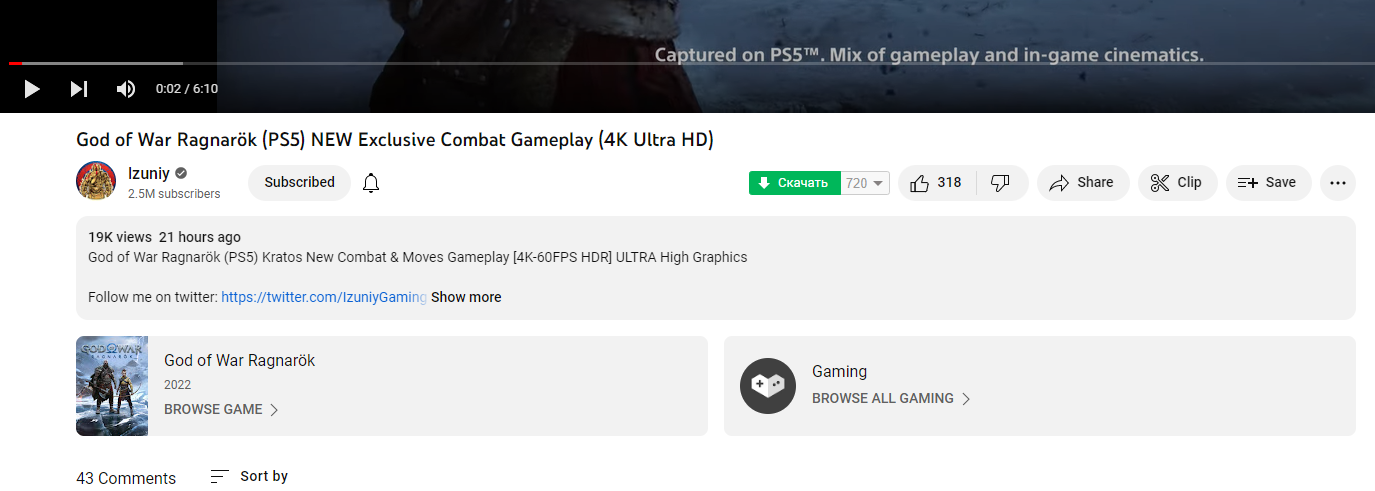Click the Gaming controller icon
This screenshot has width=1375, height=491.
pos(768,386)
